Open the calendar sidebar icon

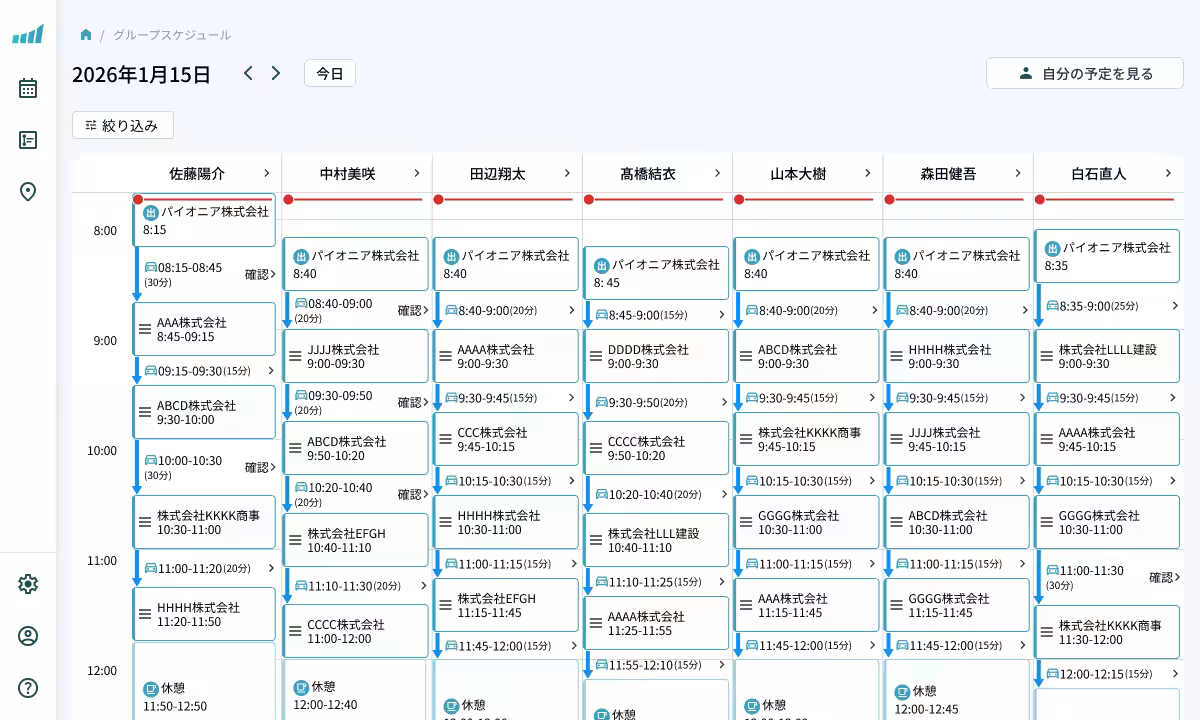pyautogui.click(x=28, y=87)
